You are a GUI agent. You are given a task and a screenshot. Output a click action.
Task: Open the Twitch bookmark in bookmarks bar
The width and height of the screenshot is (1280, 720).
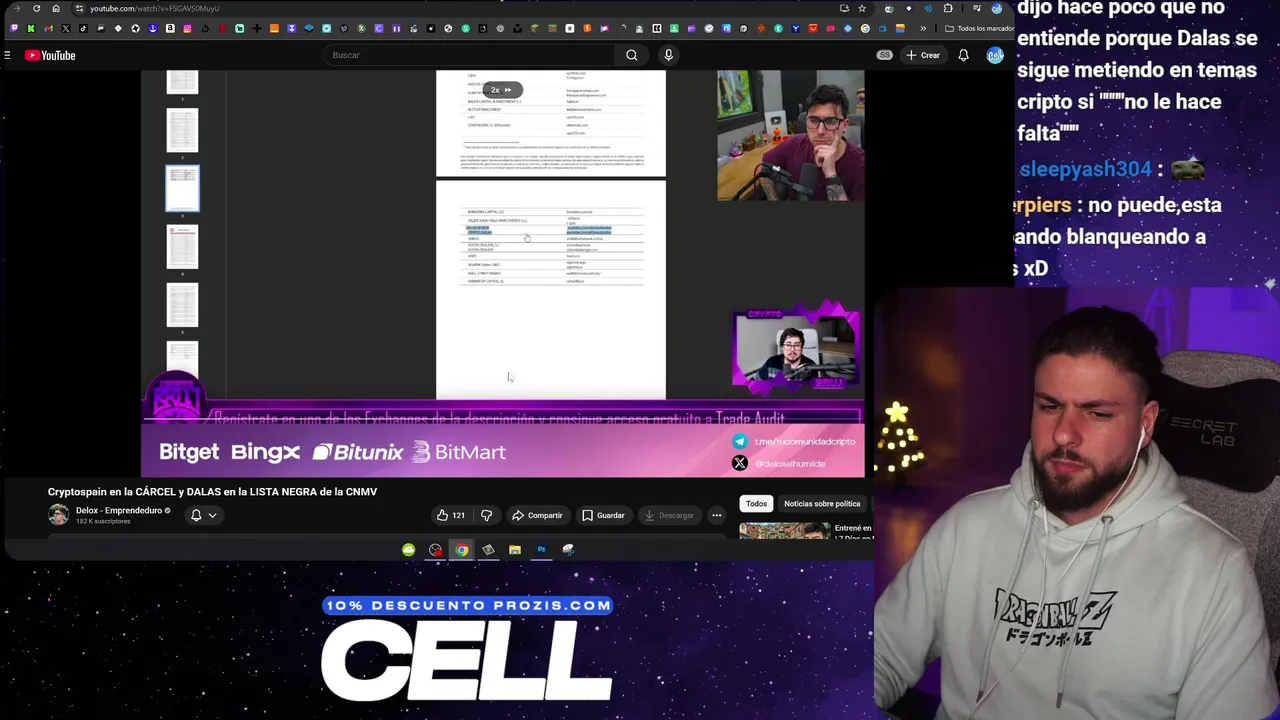(14, 28)
